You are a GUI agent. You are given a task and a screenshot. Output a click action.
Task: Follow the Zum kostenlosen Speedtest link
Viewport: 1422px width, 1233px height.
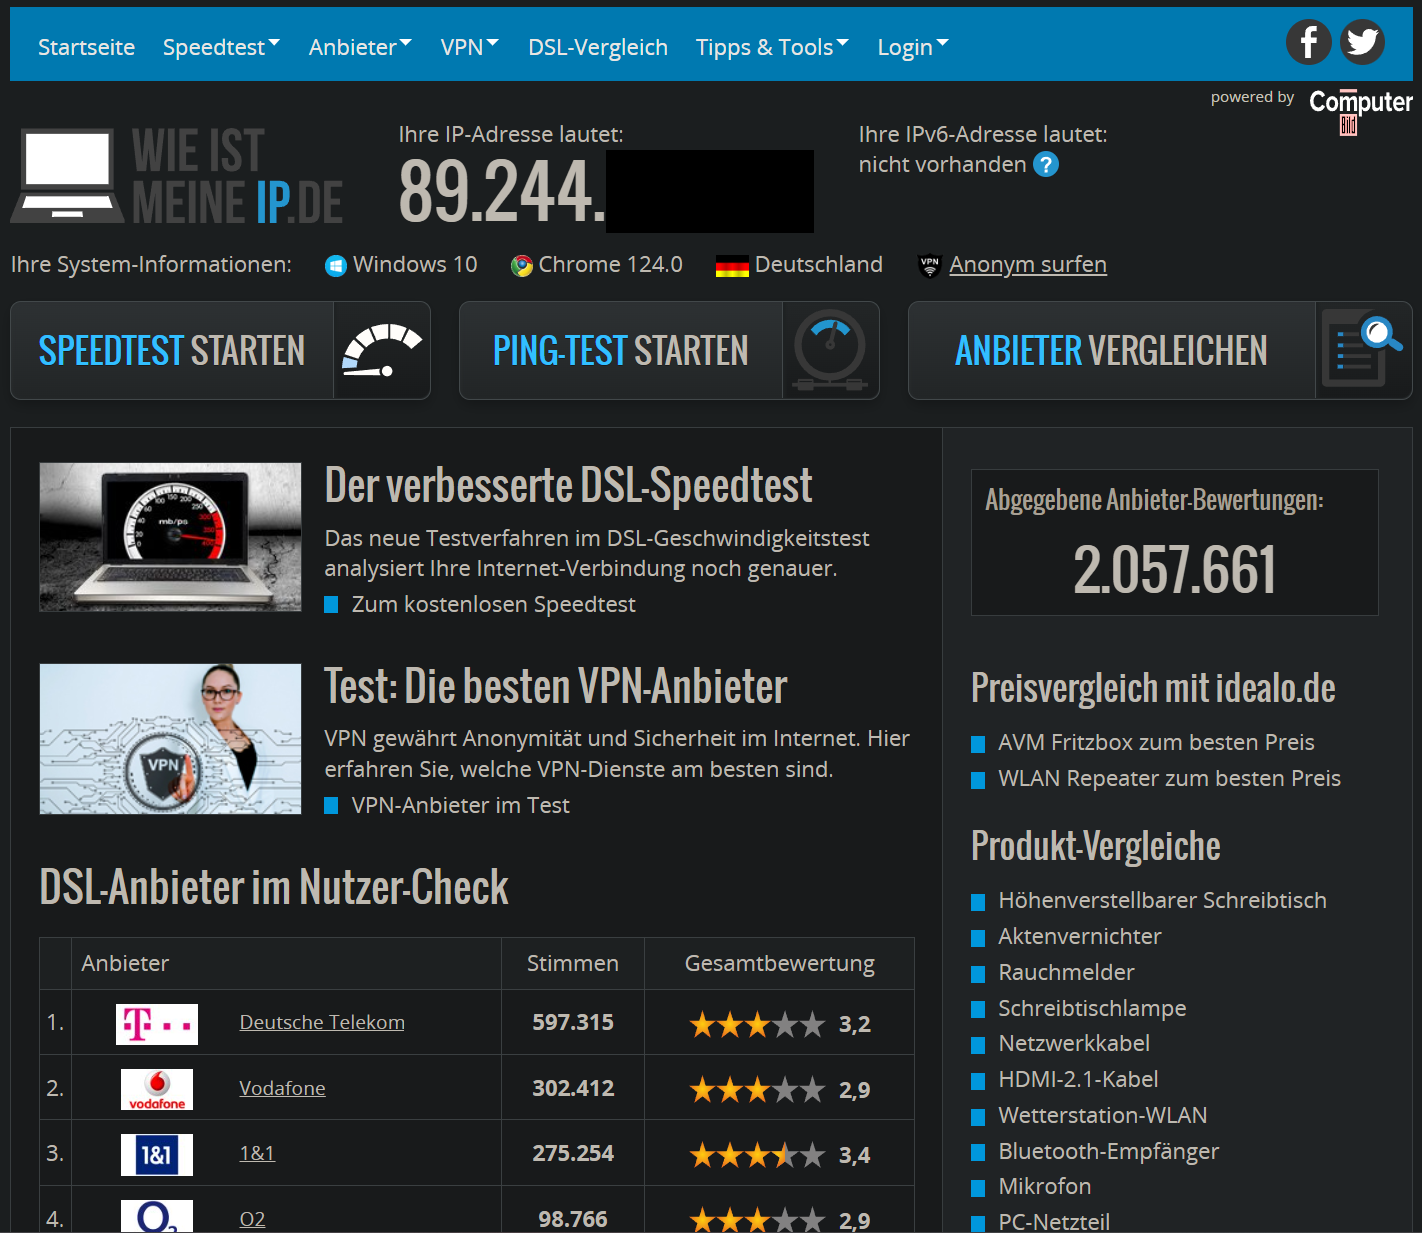(x=493, y=604)
